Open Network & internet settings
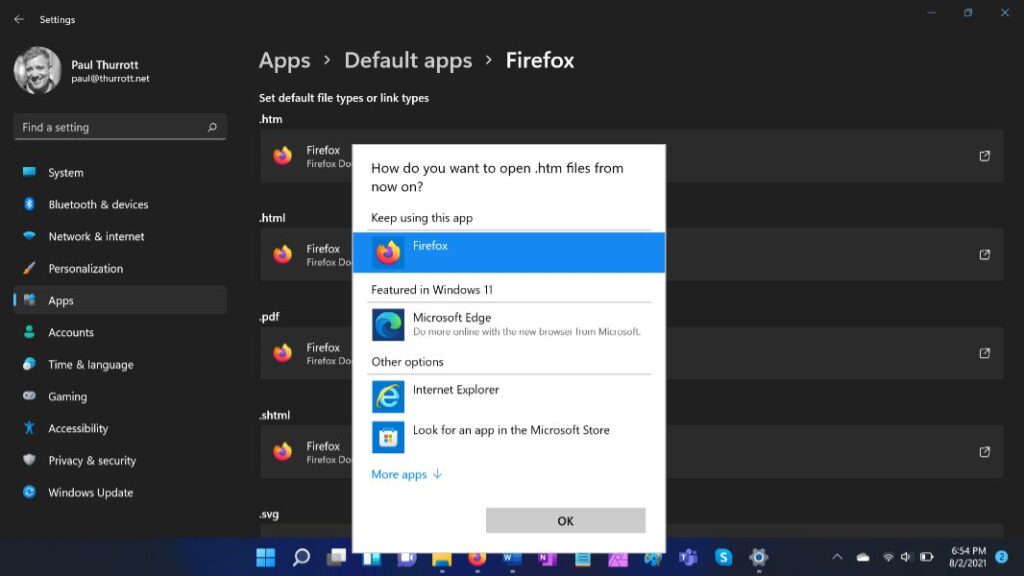 pos(96,236)
